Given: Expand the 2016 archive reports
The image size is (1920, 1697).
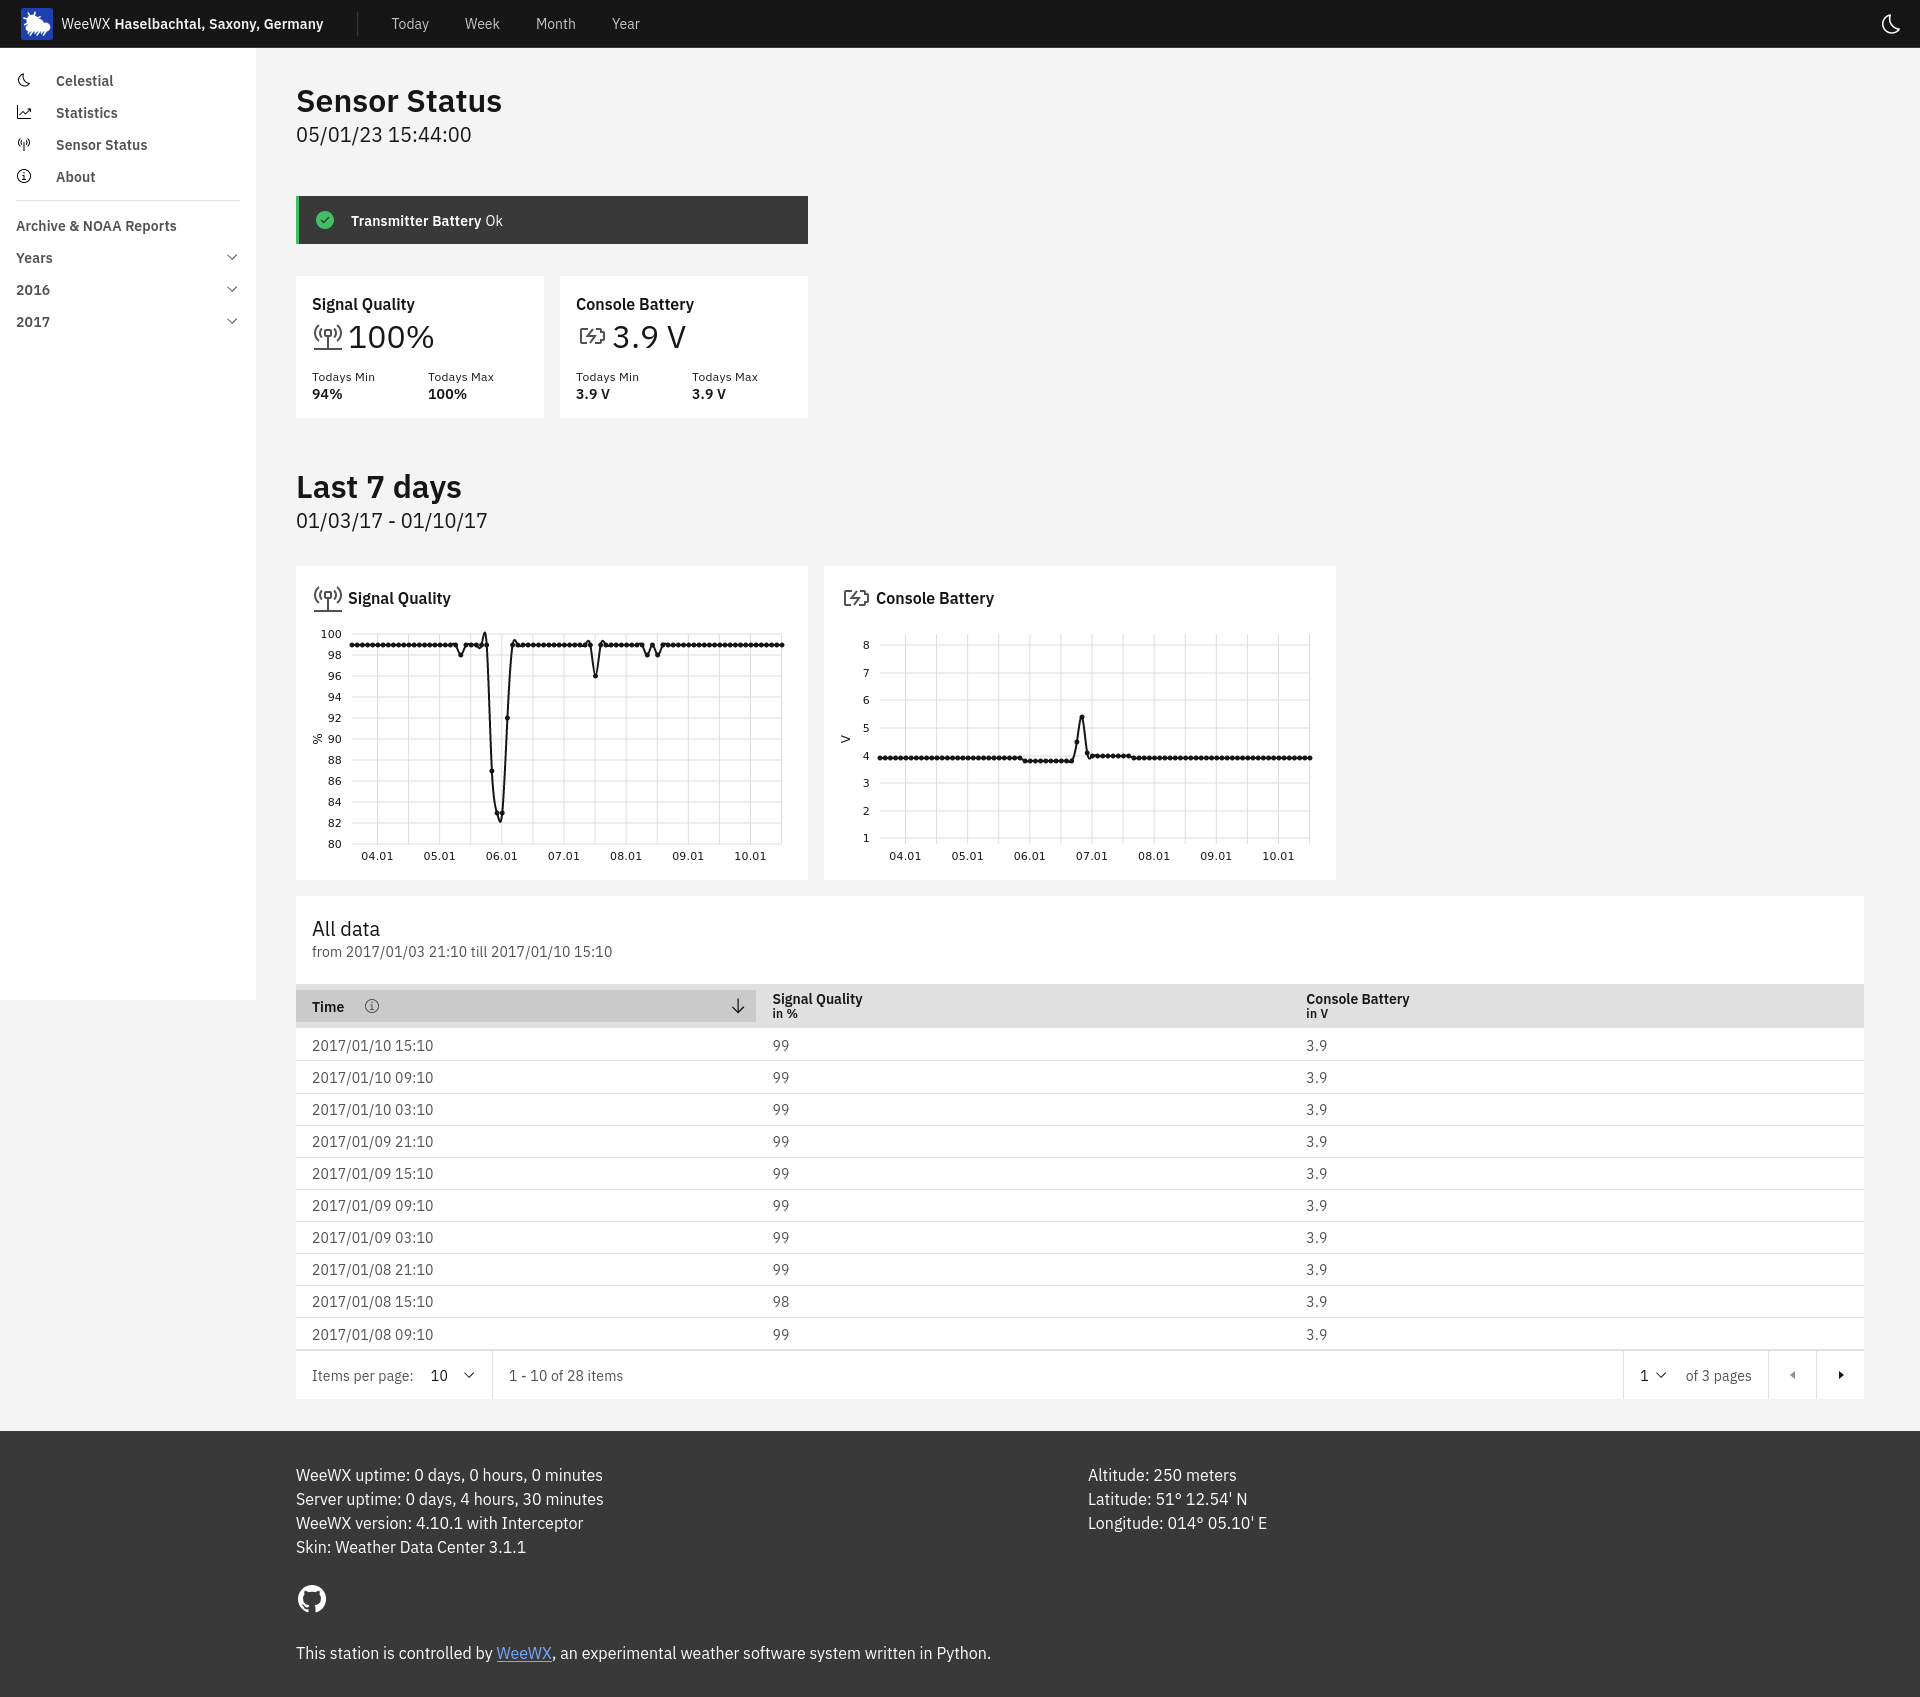Looking at the screenshot, I should [128, 290].
